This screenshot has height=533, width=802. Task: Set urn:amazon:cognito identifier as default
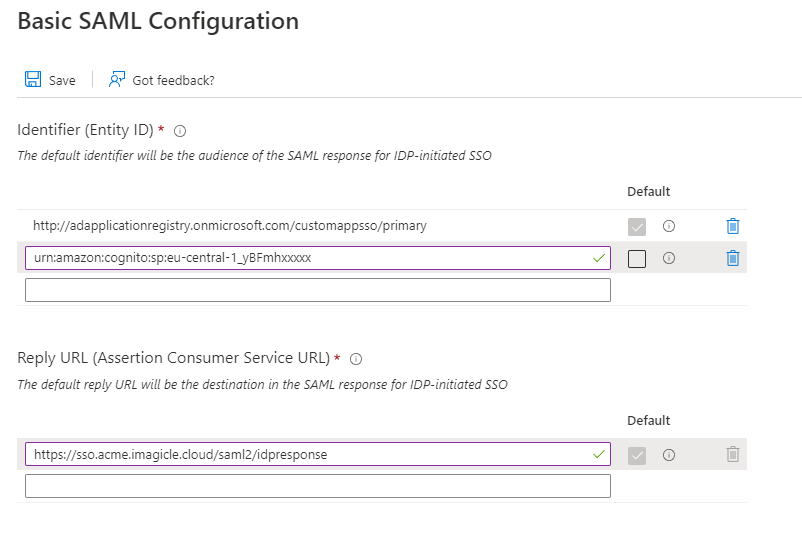[x=637, y=259]
